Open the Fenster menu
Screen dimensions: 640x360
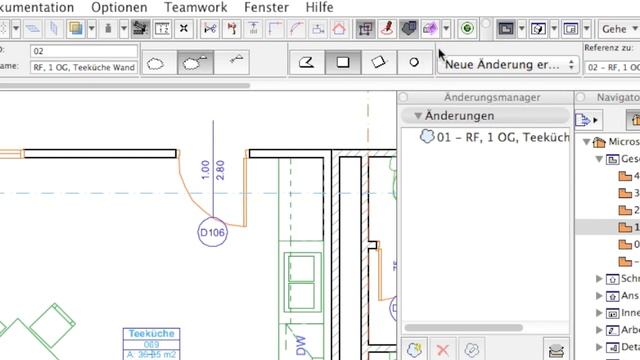tap(266, 7)
